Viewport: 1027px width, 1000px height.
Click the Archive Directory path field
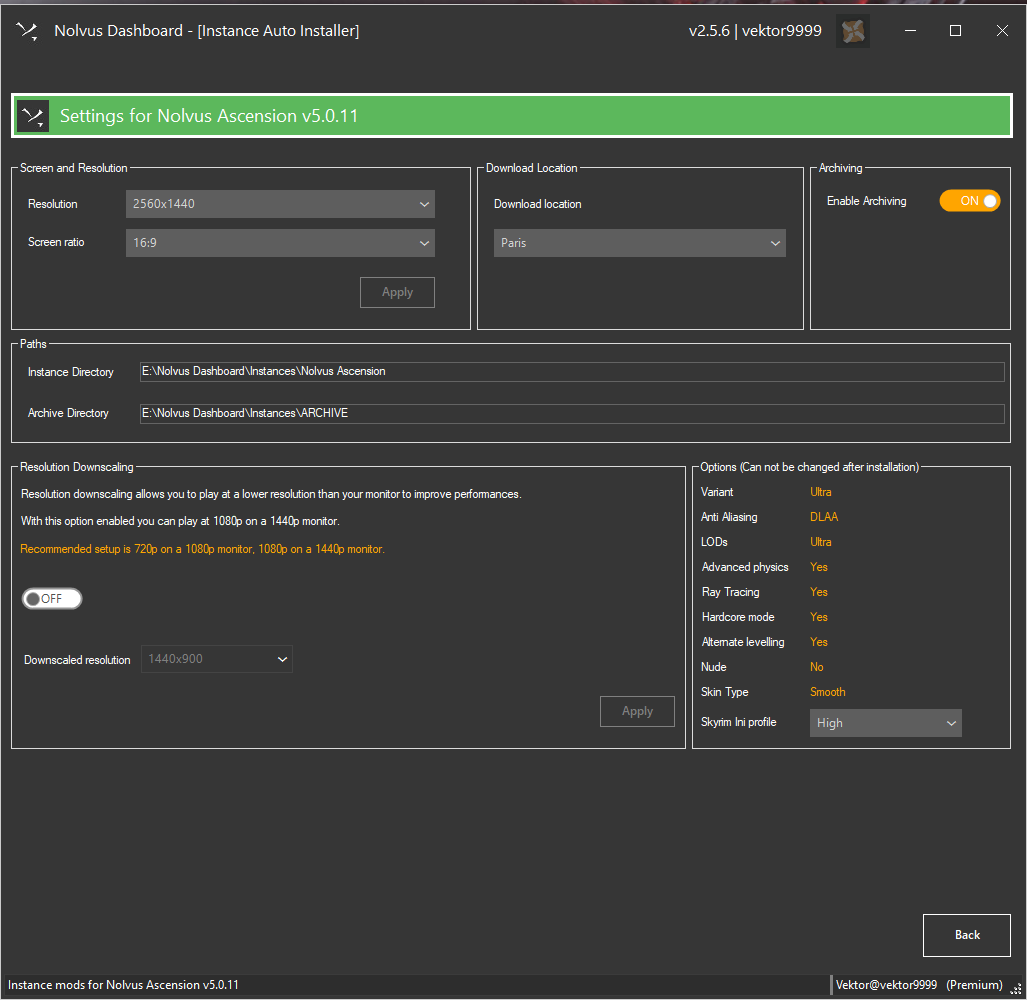click(x=572, y=413)
